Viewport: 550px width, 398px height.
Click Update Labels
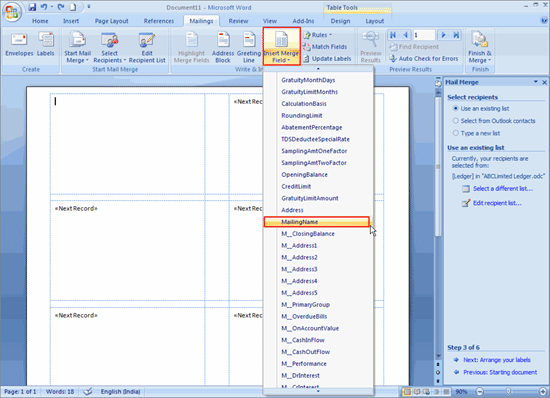click(327, 59)
